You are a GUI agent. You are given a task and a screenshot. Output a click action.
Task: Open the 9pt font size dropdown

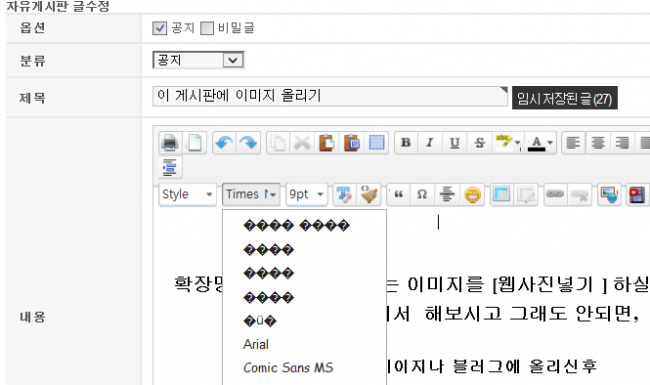pos(306,194)
